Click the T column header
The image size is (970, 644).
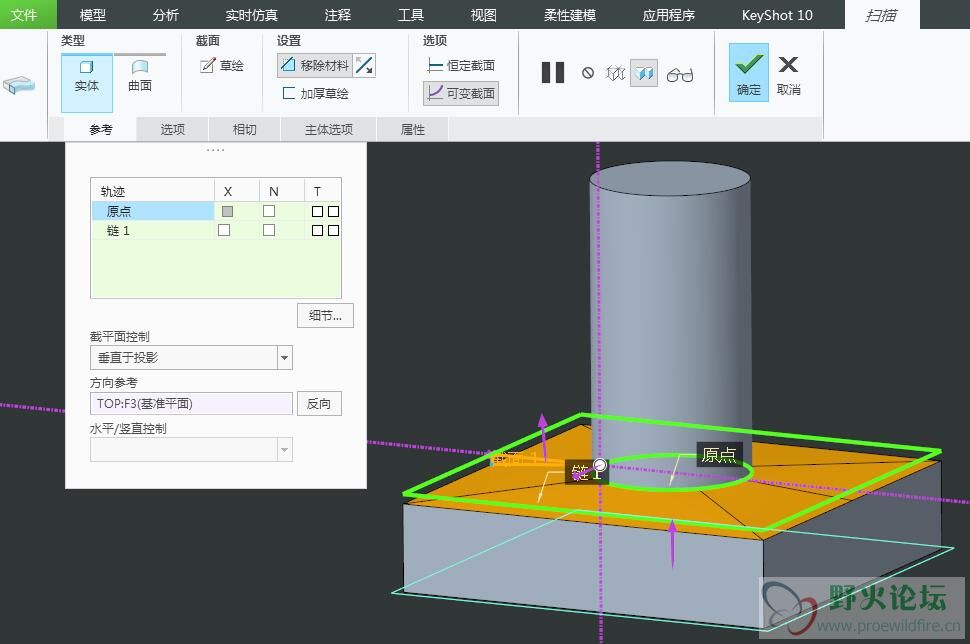point(322,191)
